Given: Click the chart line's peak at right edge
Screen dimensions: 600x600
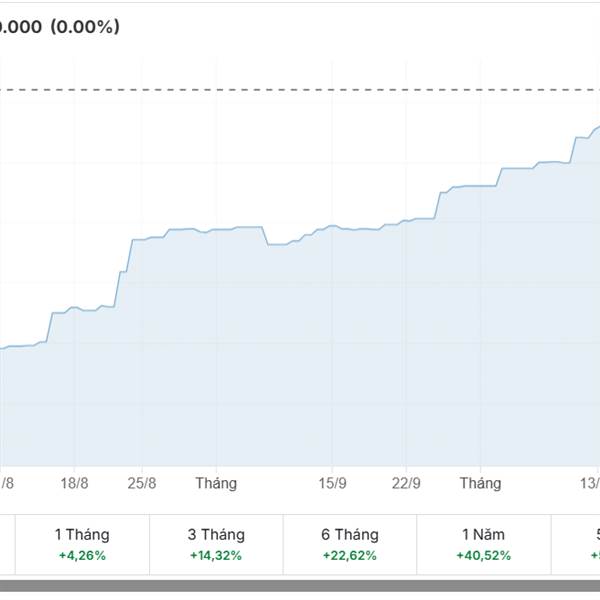Looking at the screenshot, I should [x=596, y=127].
